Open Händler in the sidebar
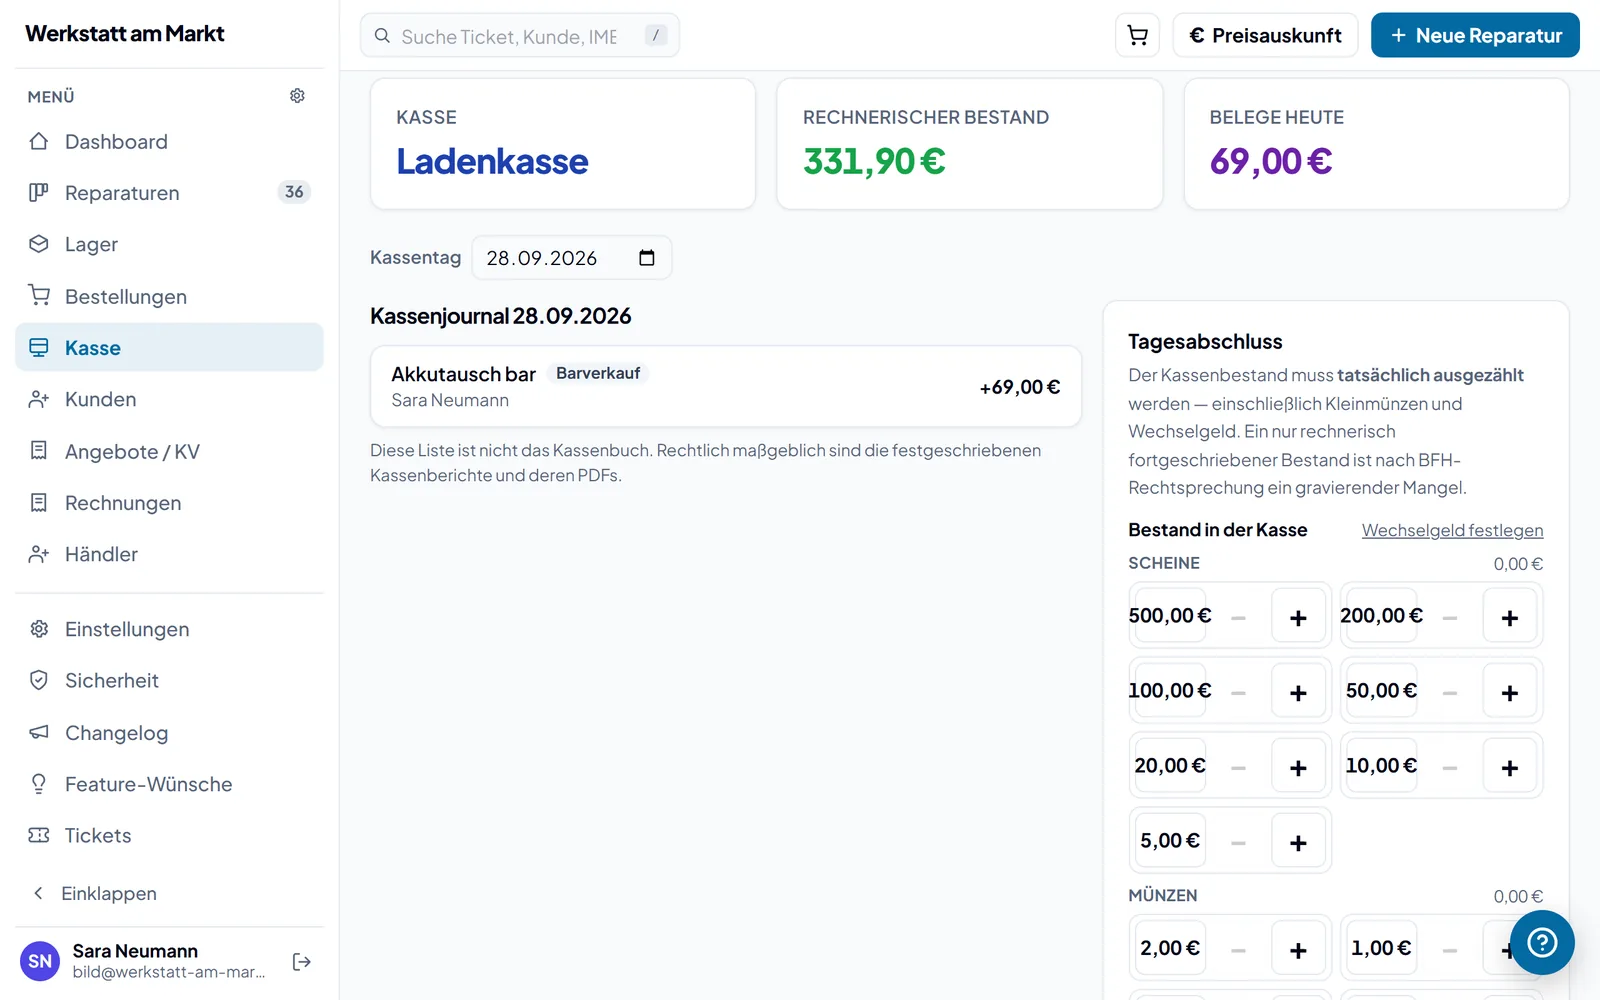The height and width of the screenshot is (1000, 1600). point(169,554)
